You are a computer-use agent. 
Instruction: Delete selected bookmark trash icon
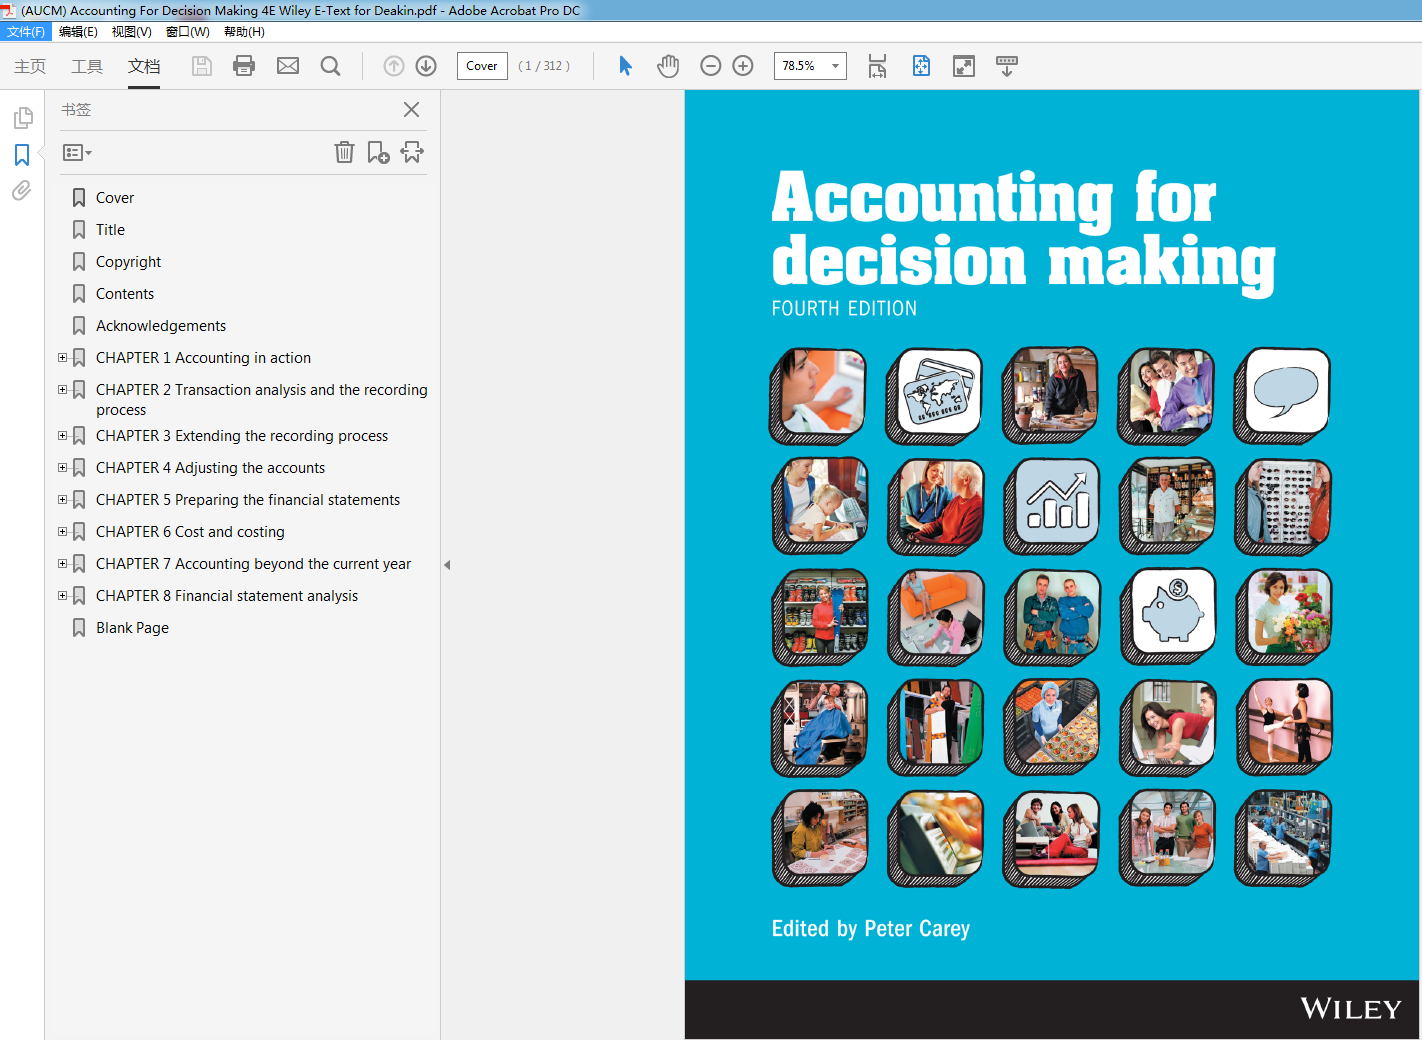(x=344, y=152)
